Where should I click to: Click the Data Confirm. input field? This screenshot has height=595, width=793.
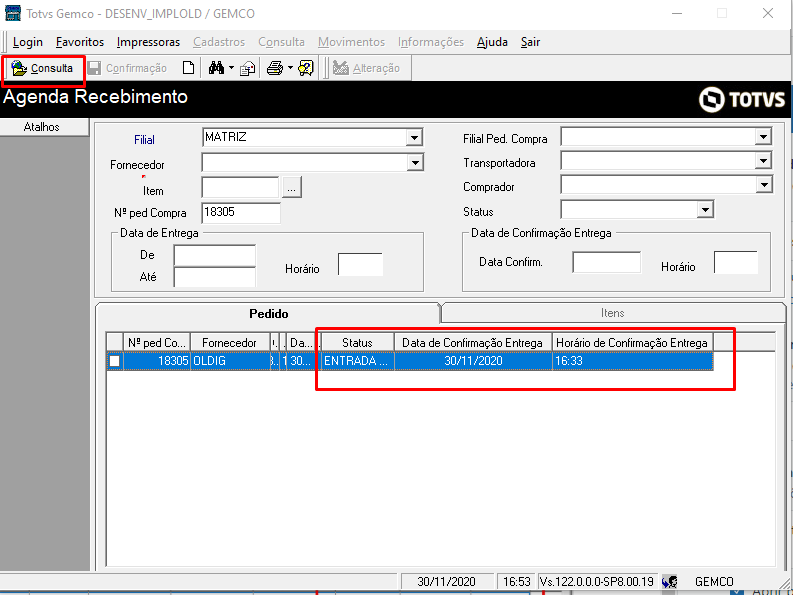click(x=606, y=263)
